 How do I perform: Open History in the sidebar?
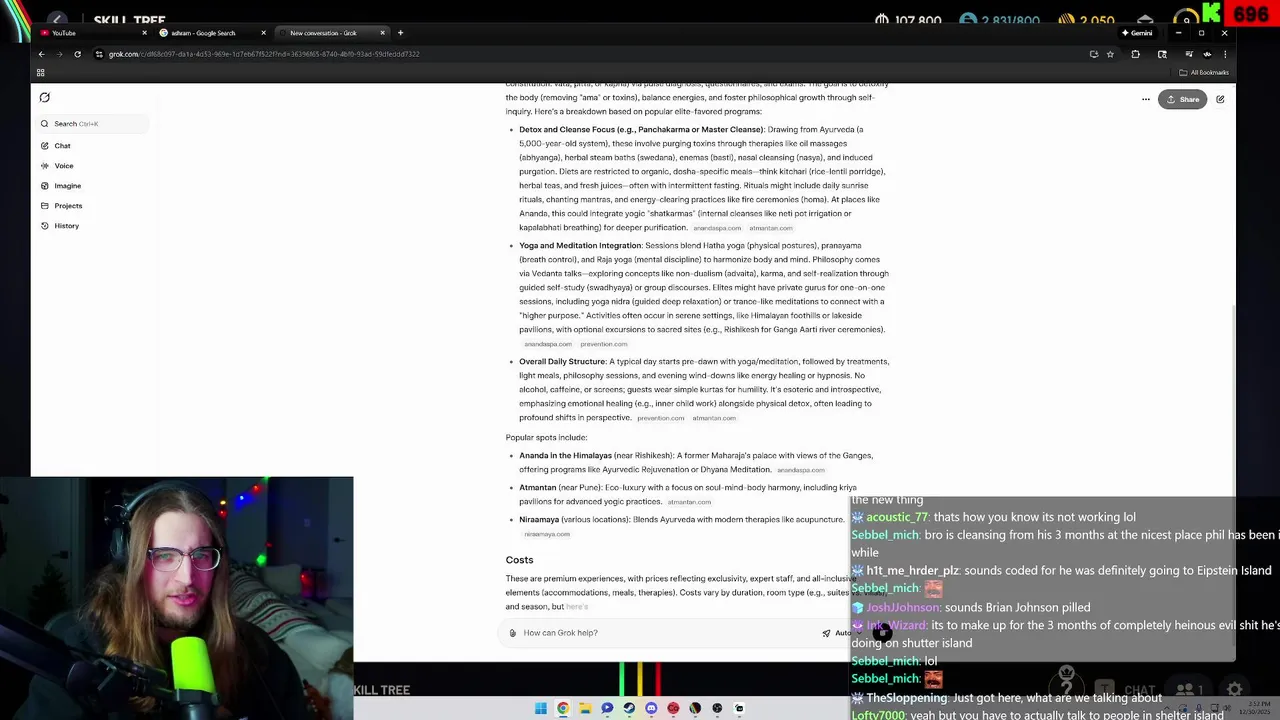click(x=59, y=226)
